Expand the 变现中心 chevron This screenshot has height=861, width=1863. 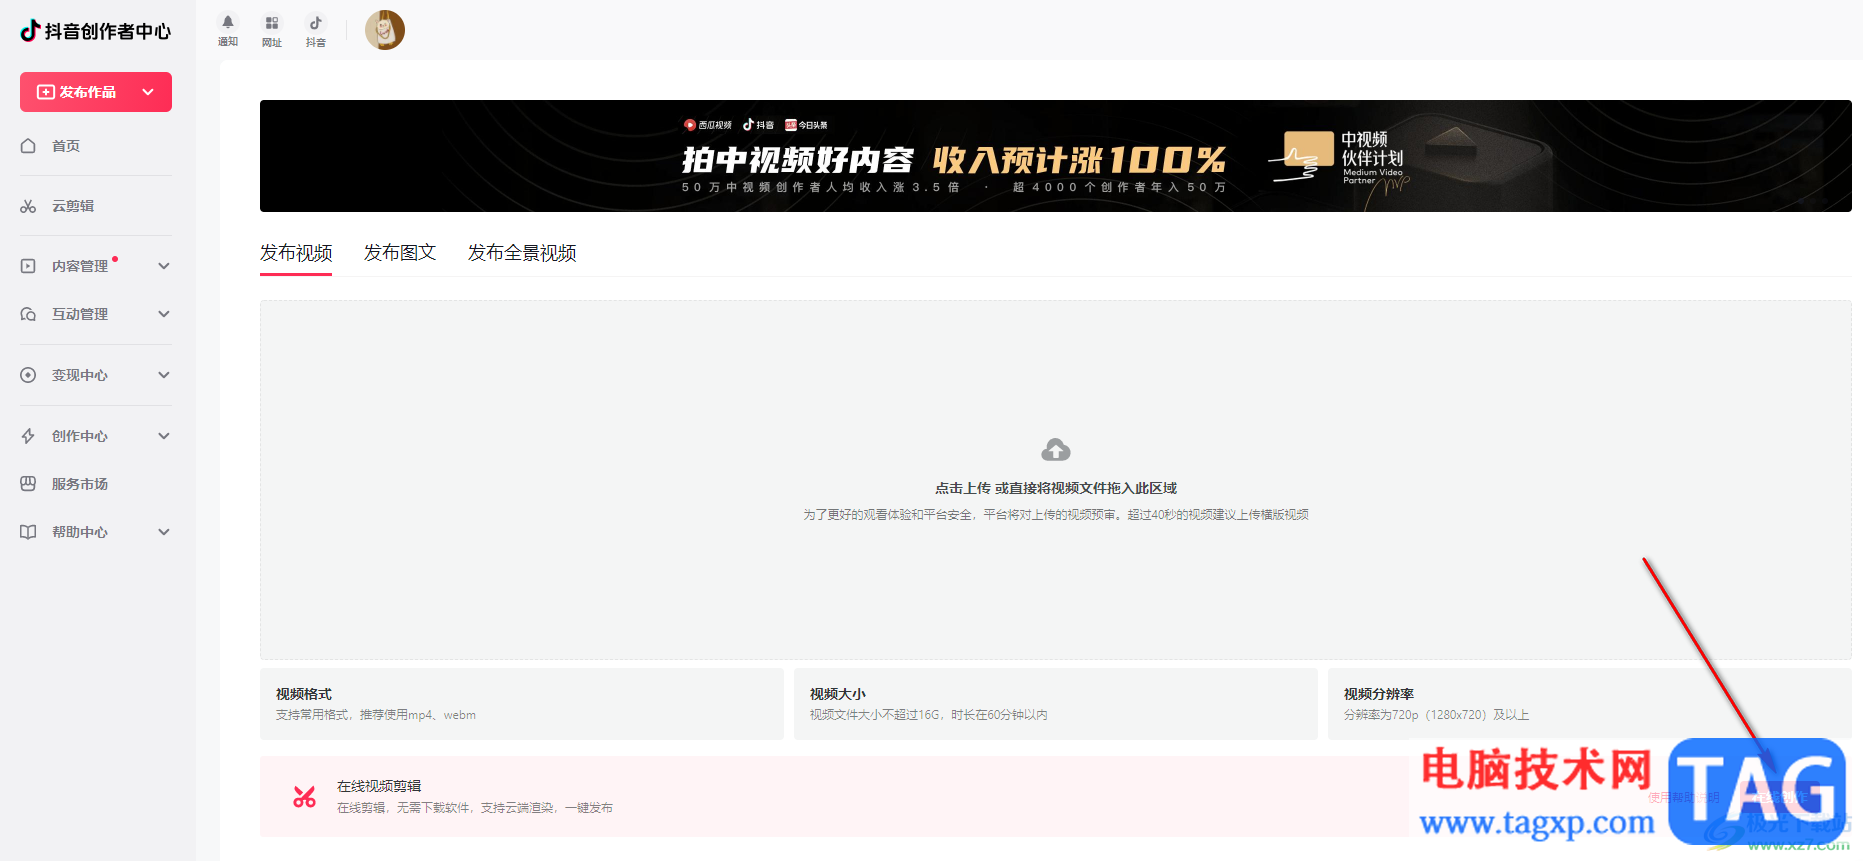(164, 375)
